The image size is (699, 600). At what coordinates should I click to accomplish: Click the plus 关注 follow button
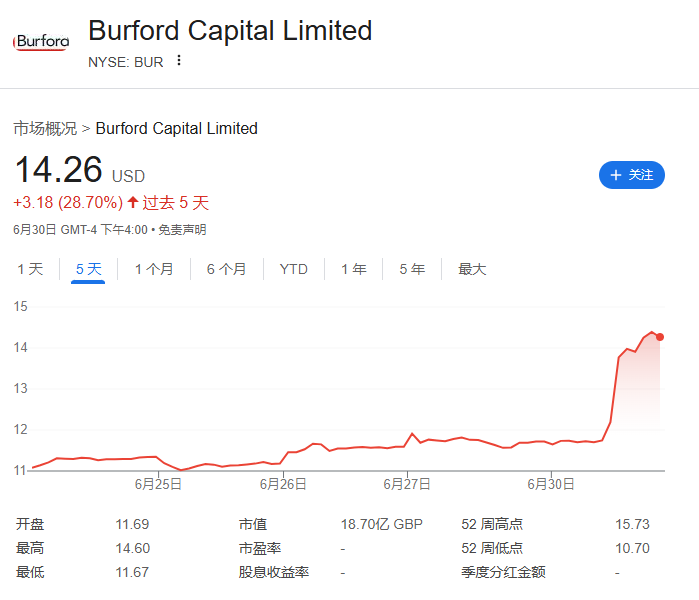631,175
